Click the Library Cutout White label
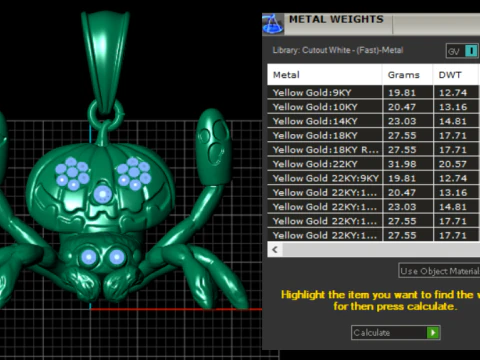This screenshot has height=360, width=480. (x=338, y=50)
